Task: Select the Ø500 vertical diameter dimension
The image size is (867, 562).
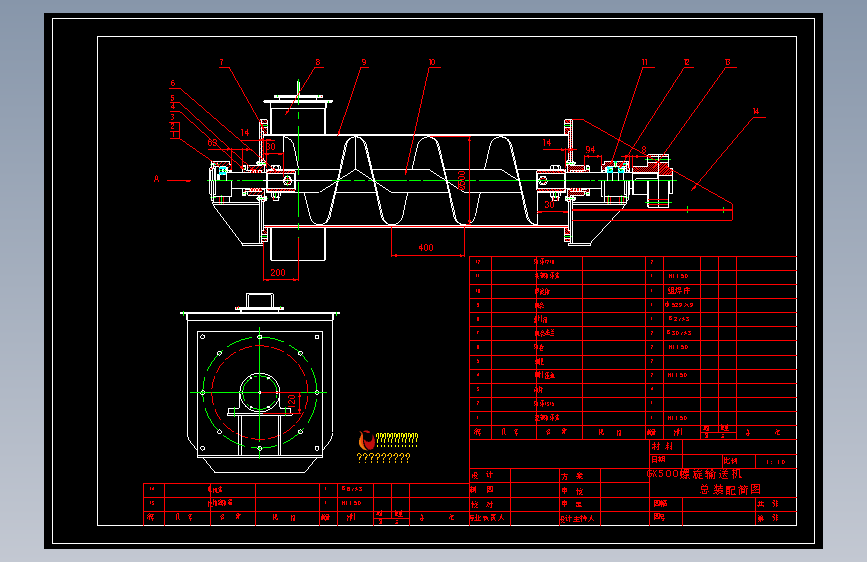Action: coord(462,180)
